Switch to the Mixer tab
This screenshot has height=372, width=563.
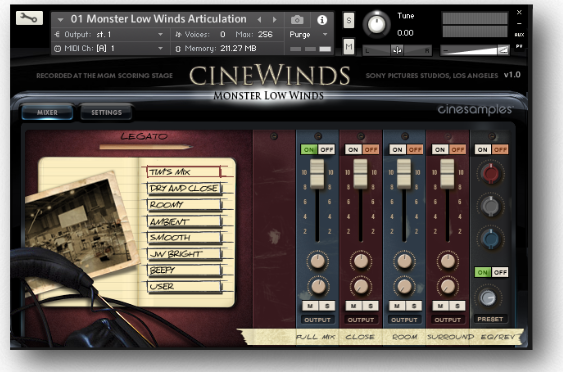(47, 113)
